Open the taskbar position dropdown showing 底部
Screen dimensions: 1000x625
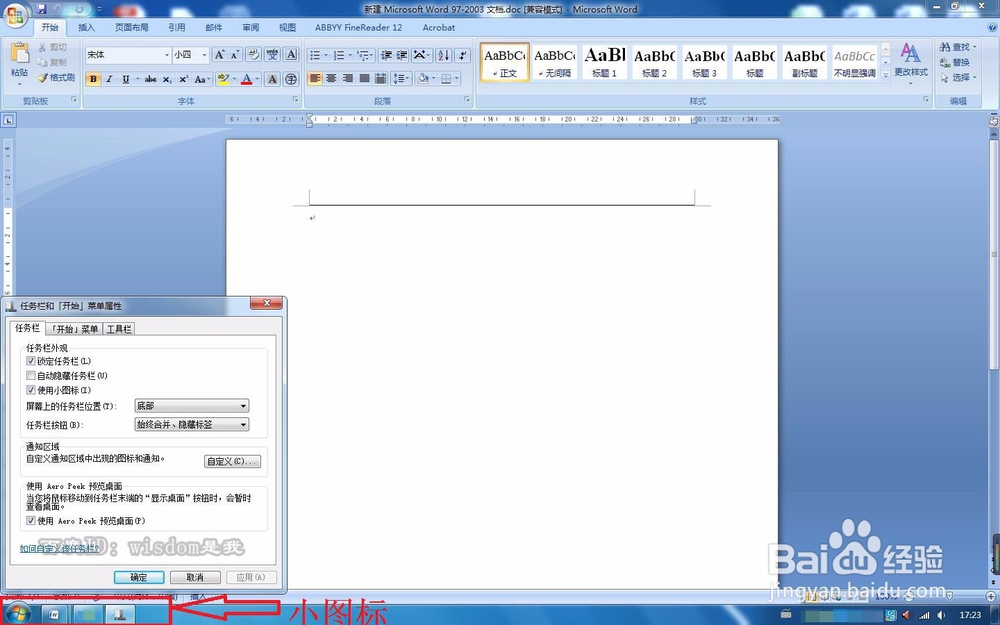[191, 406]
